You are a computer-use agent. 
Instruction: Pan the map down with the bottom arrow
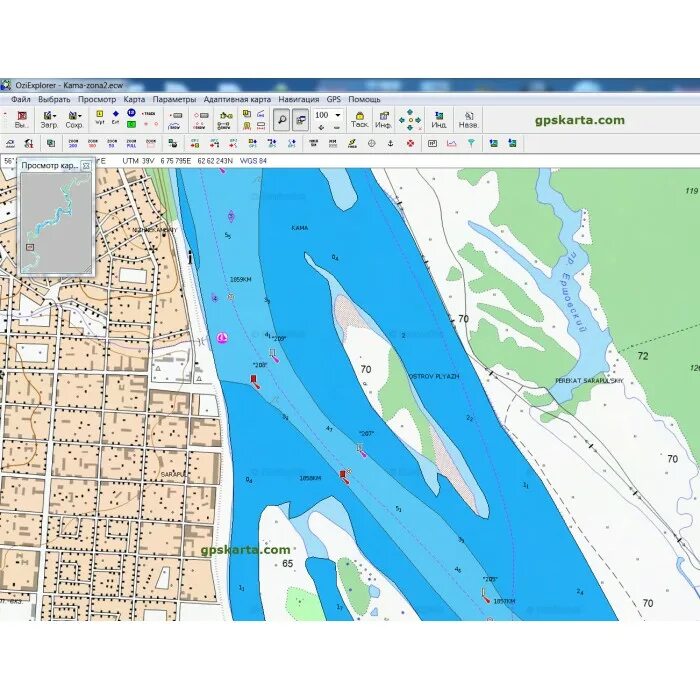pos(410,128)
